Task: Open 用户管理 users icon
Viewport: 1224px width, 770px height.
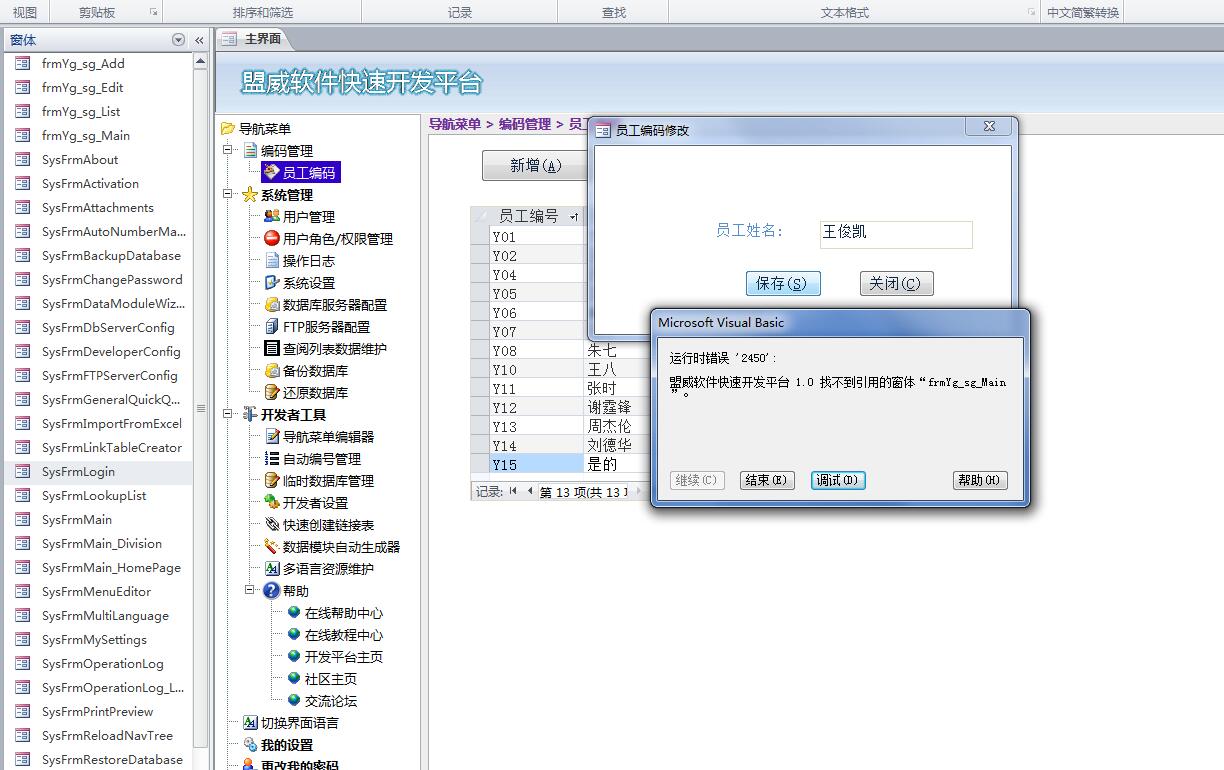Action: pos(271,216)
